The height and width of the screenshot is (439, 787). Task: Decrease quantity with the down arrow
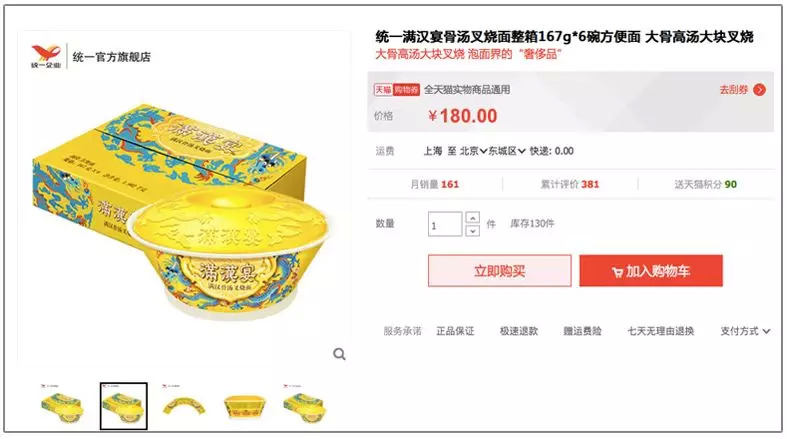472,231
